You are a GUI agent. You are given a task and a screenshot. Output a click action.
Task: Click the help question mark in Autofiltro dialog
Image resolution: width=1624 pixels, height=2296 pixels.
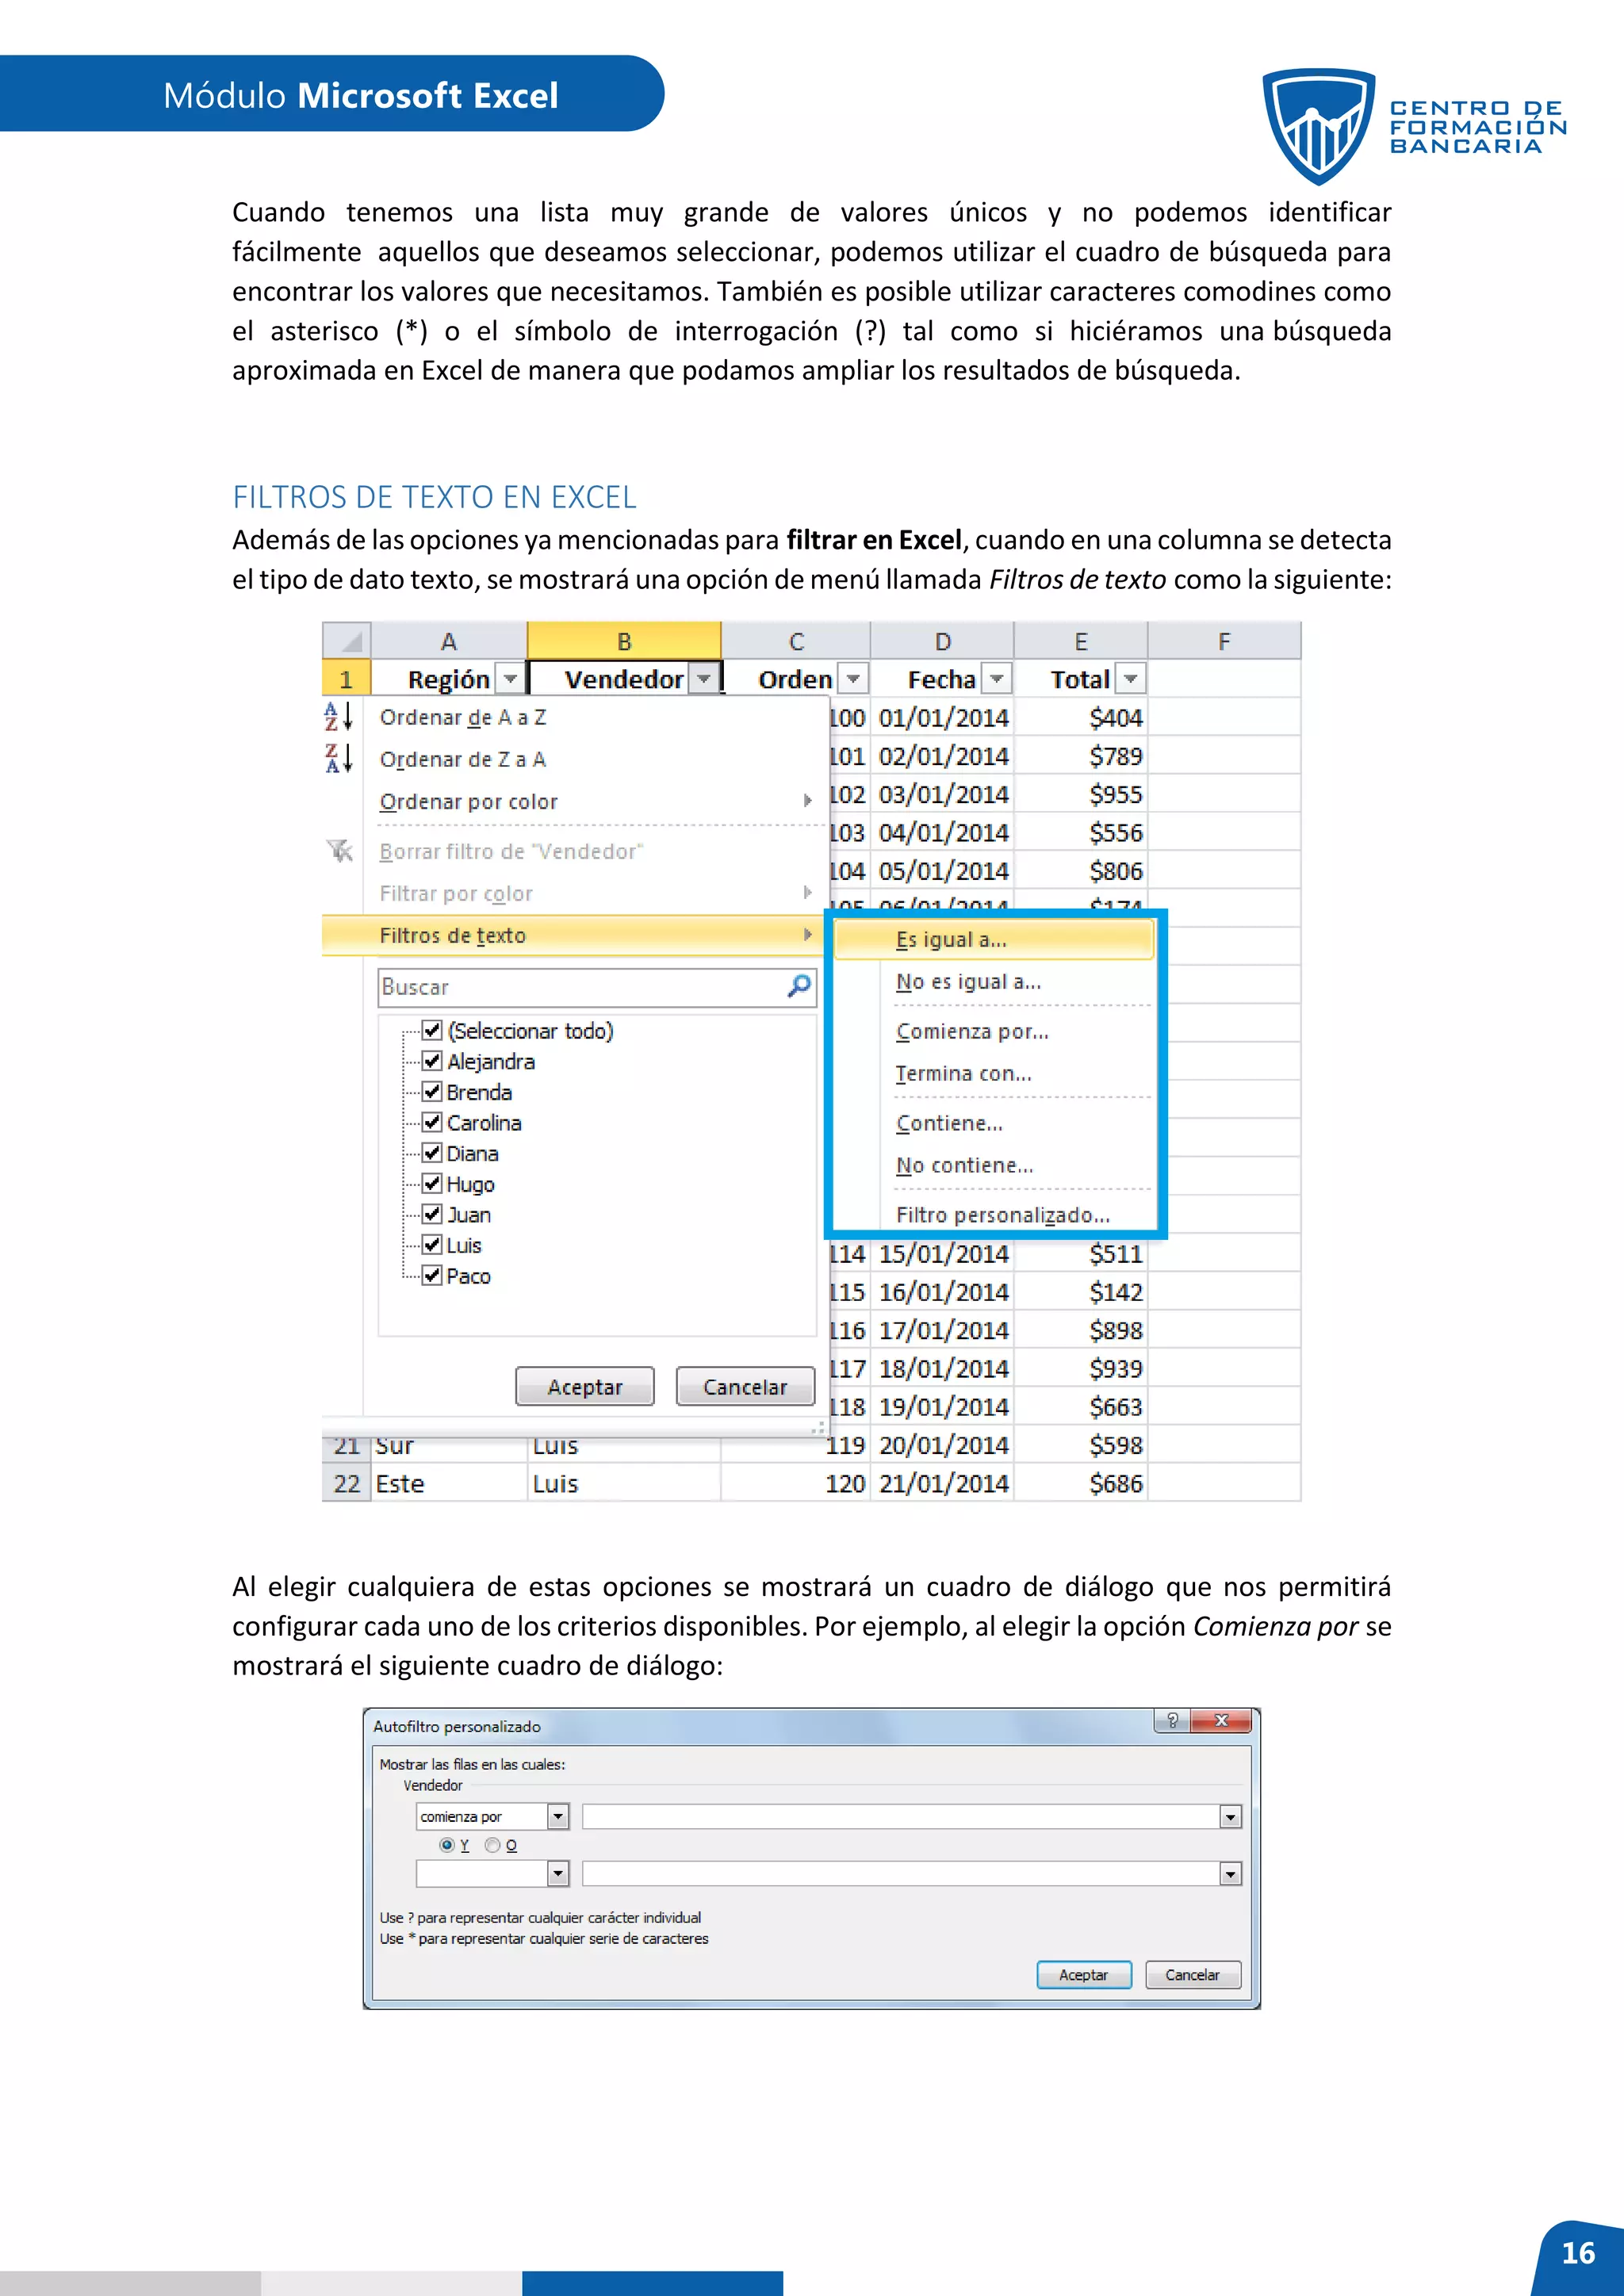(1172, 1720)
